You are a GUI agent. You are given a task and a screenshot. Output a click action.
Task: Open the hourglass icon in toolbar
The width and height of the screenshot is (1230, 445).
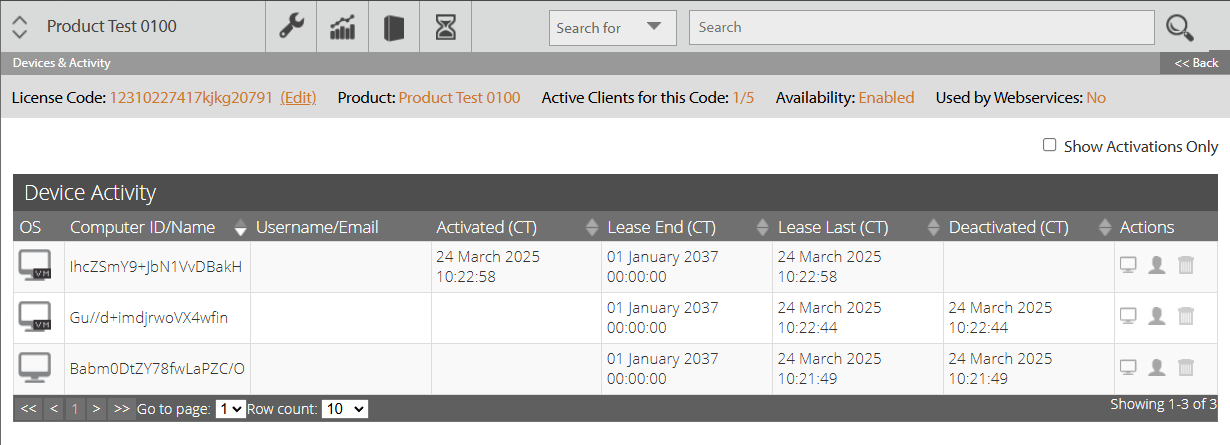446,27
